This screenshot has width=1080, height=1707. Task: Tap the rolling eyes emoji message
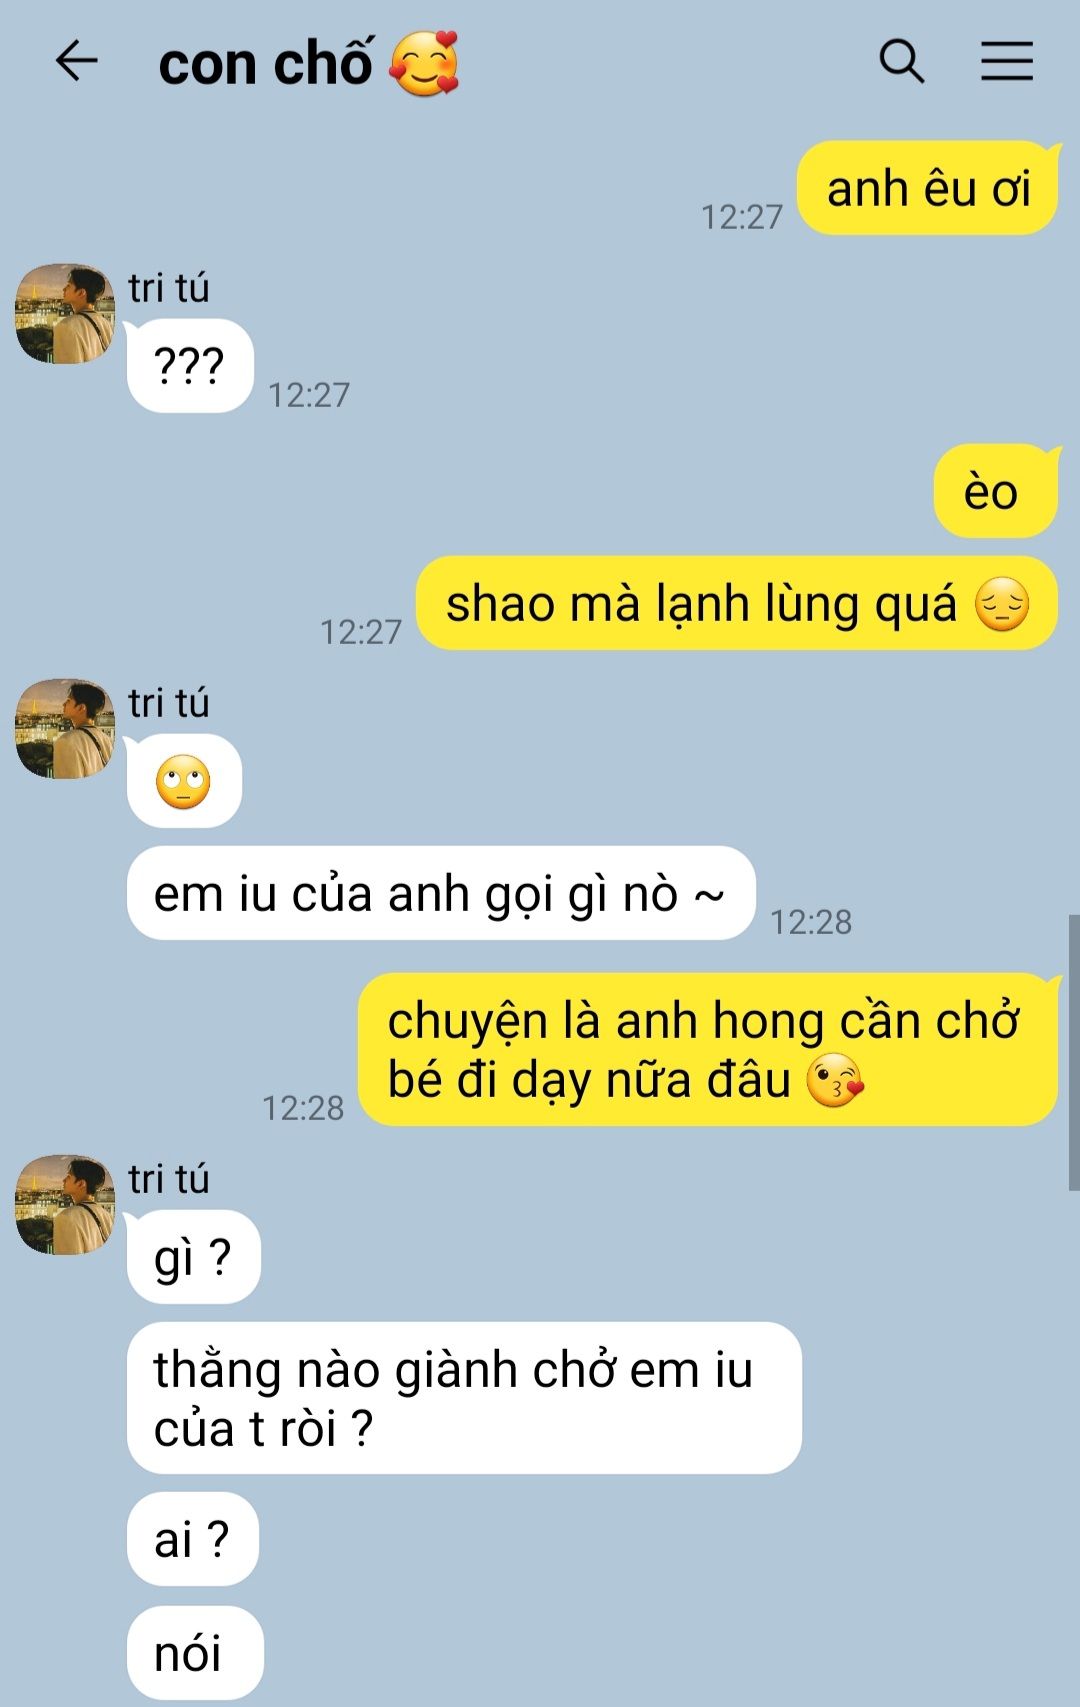tap(184, 782)
